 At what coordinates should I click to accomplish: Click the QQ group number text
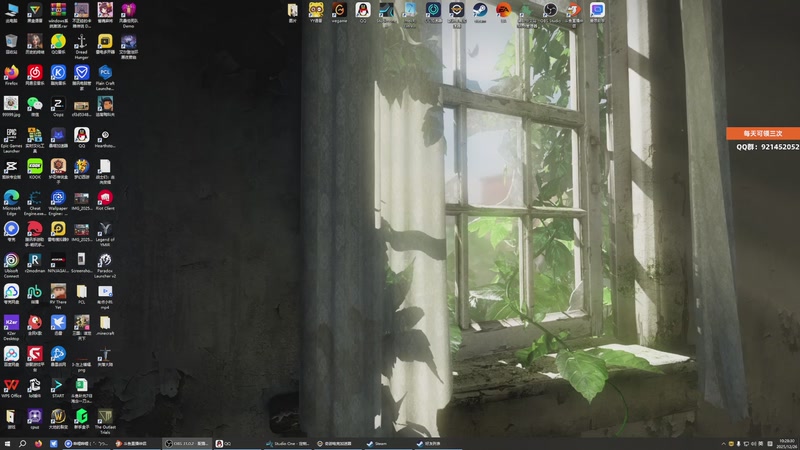pos(767,146)
